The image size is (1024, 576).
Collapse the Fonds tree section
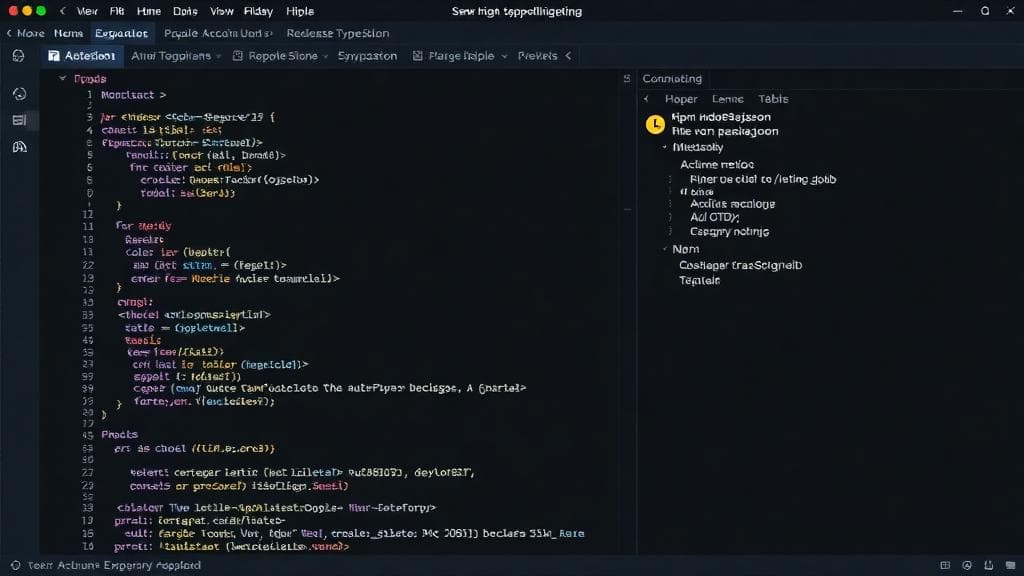pyautogui.click(x=64, y=78)
